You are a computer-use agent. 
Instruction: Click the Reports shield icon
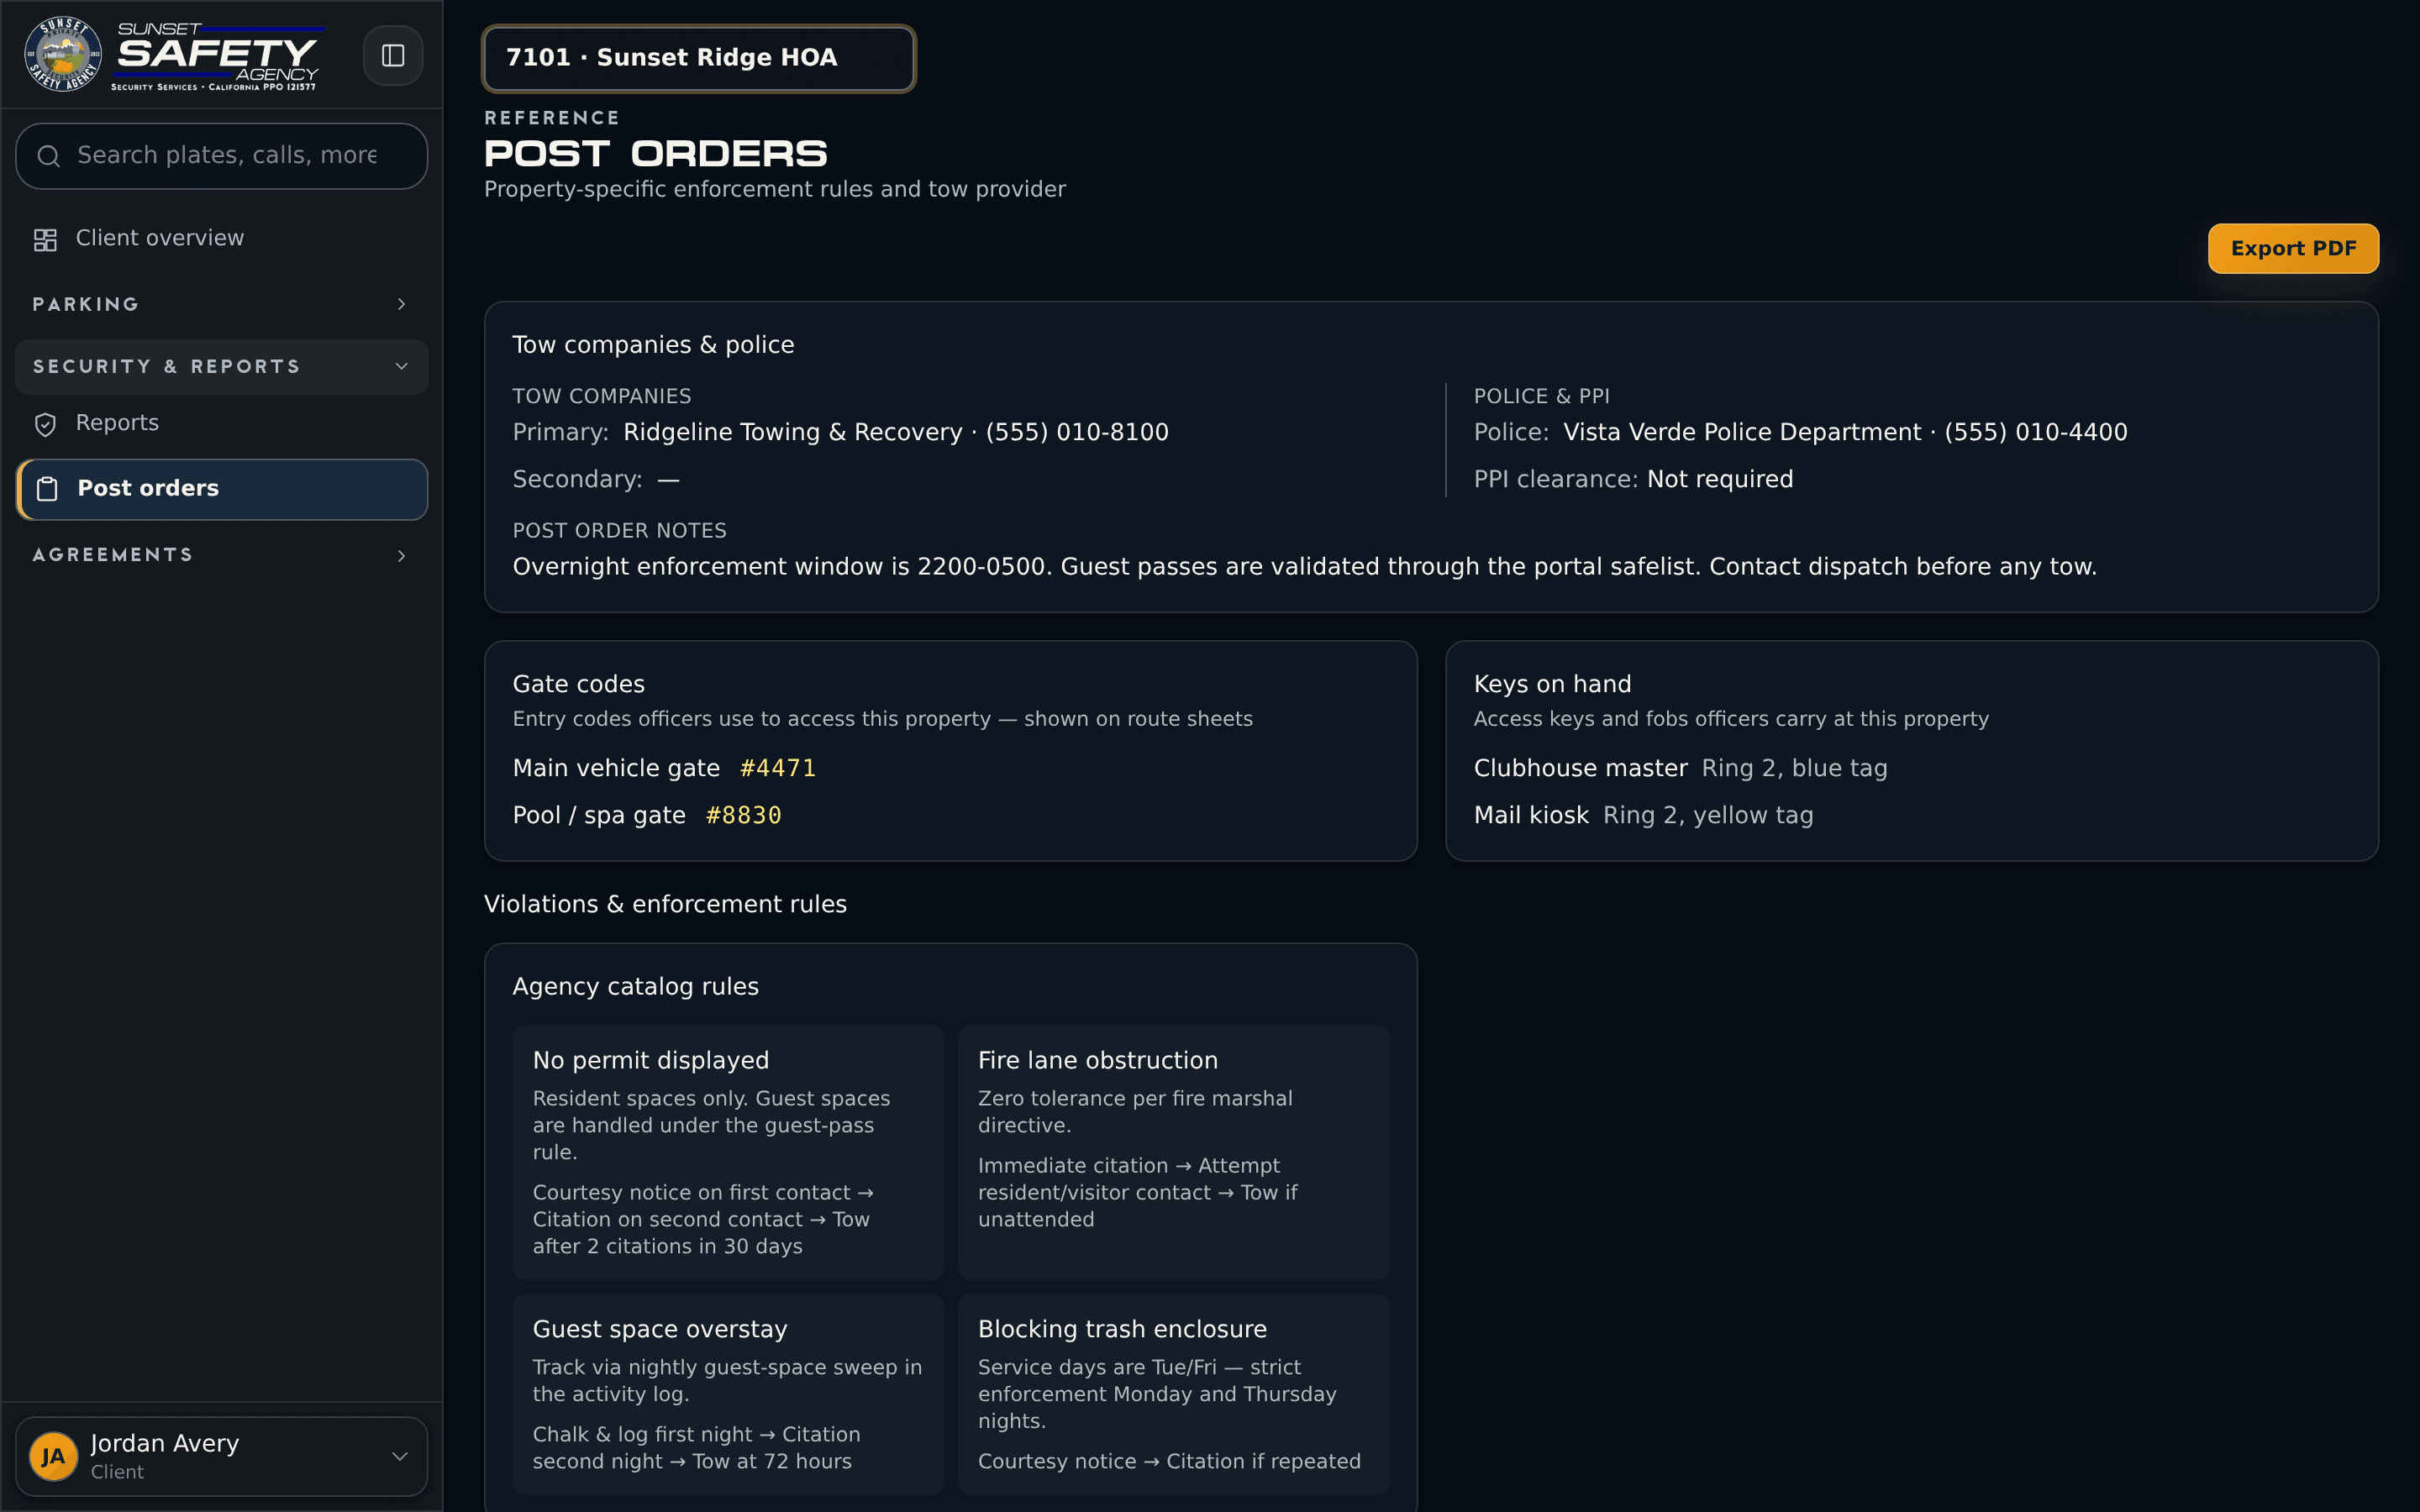coord(45,424)
